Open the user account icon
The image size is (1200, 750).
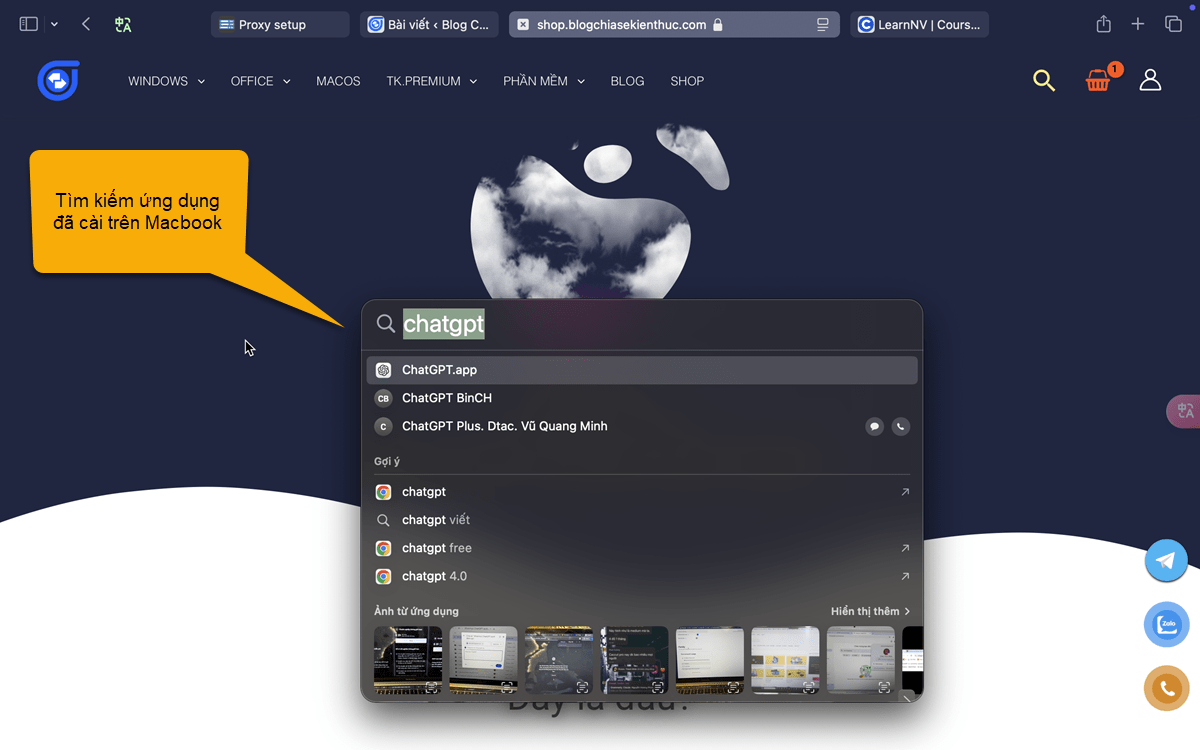pos(1150,80)
